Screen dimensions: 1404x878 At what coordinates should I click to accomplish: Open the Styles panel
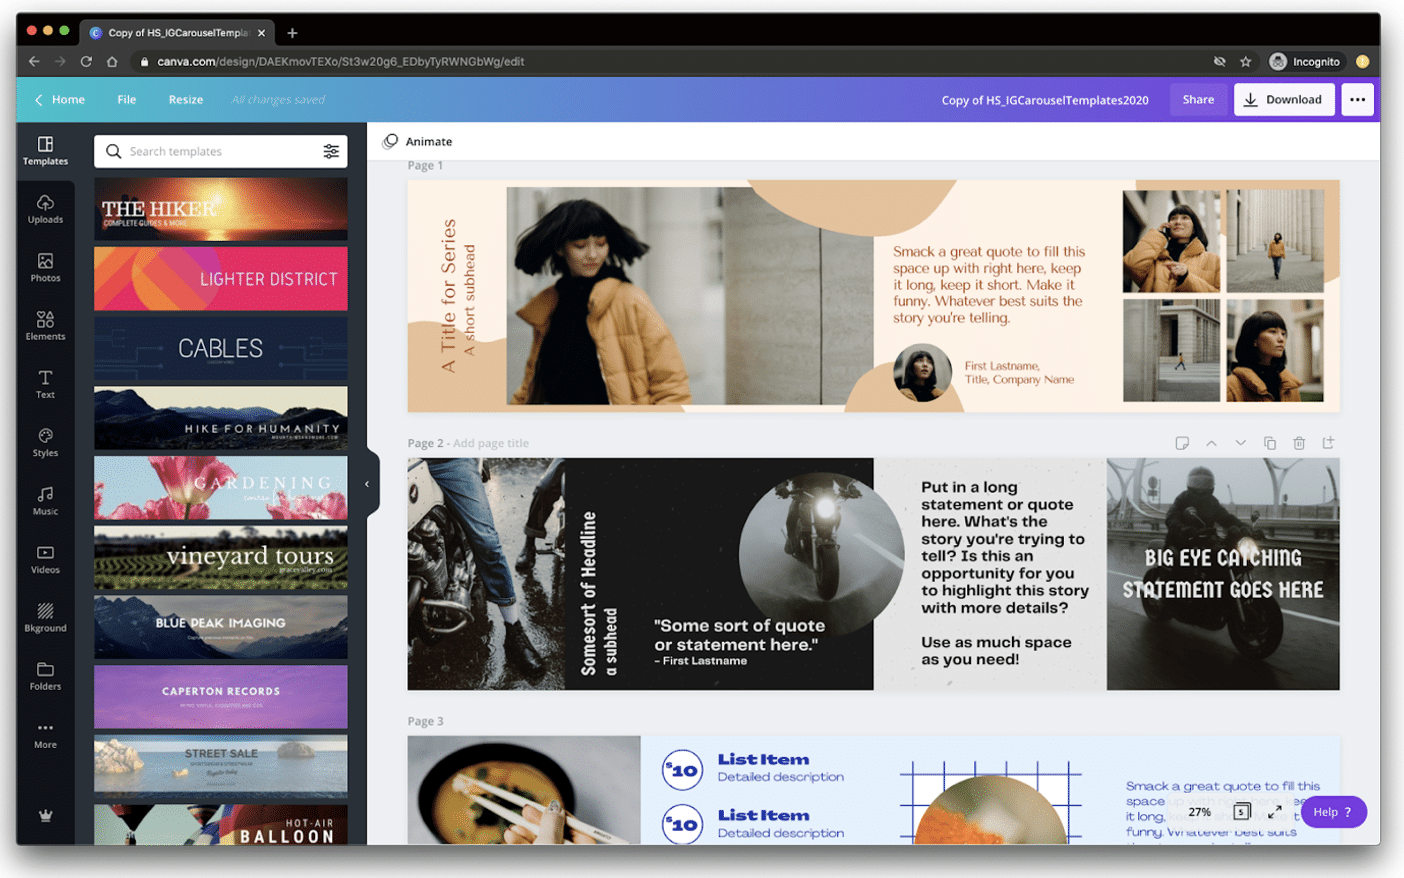coord(45,442)
